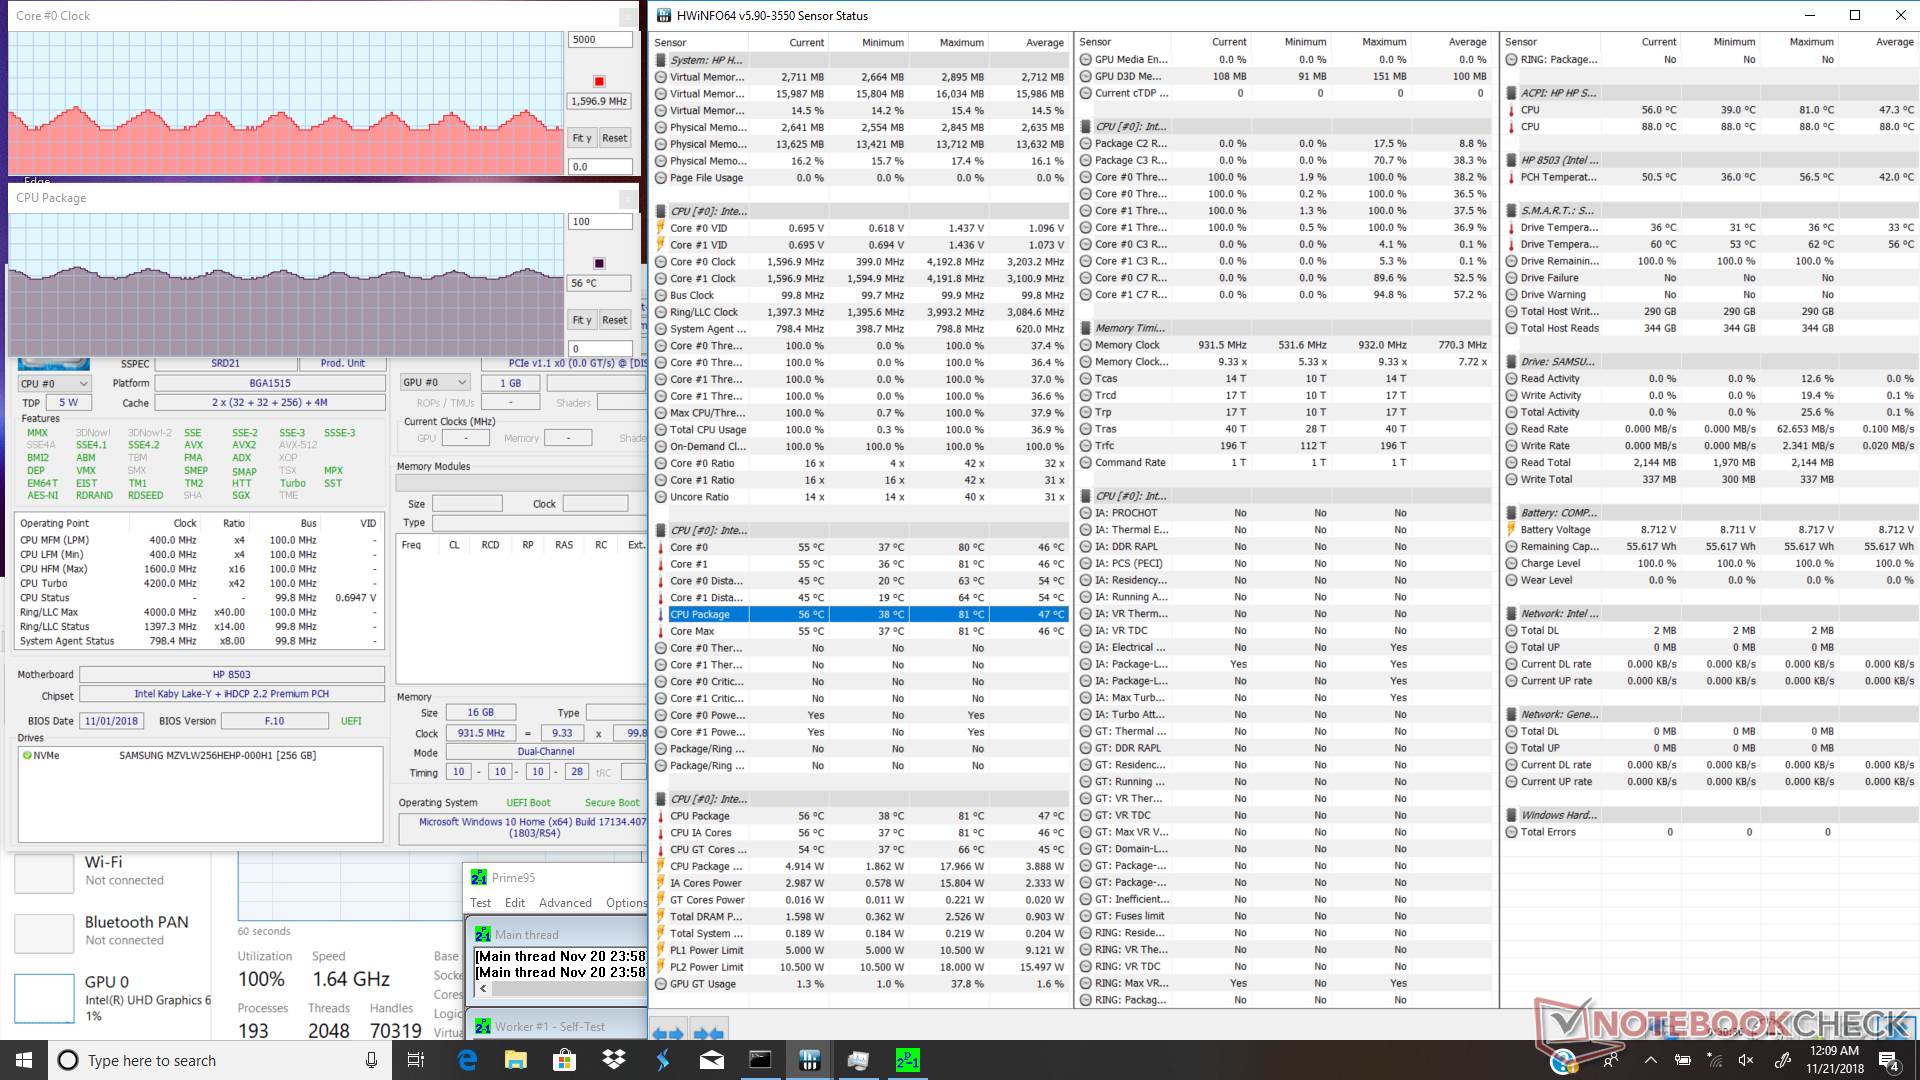Open the Prime95 Options menu
Screen dimensions: 1920x1080
(626, 903)
